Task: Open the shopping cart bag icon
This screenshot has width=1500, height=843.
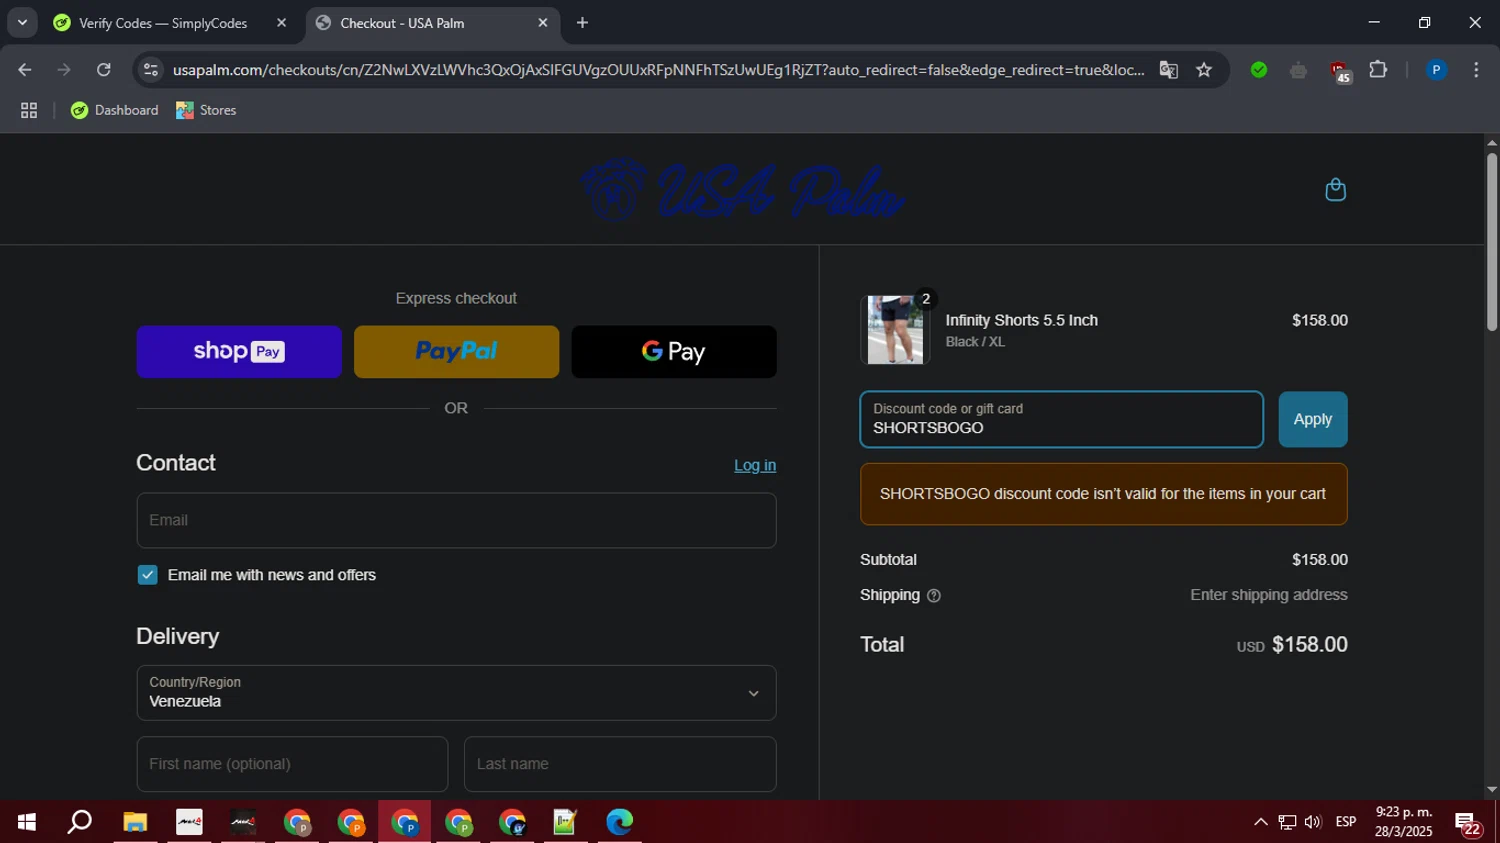Action: 1335,190
